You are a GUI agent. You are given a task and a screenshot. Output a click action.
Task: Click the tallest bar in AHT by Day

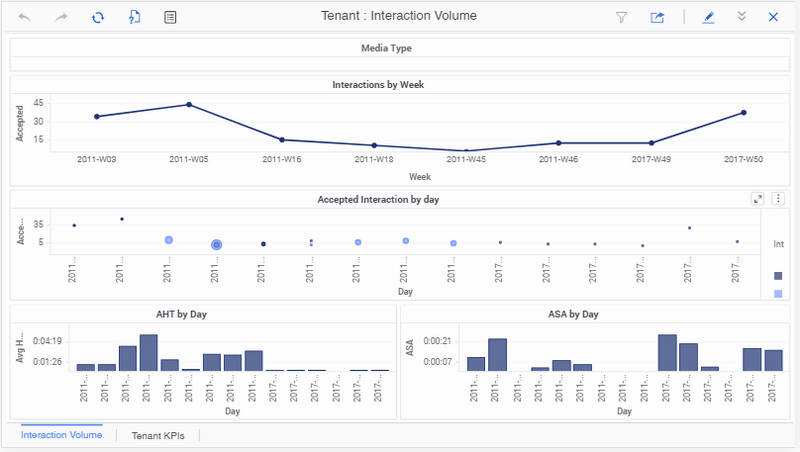coord(148,352)
